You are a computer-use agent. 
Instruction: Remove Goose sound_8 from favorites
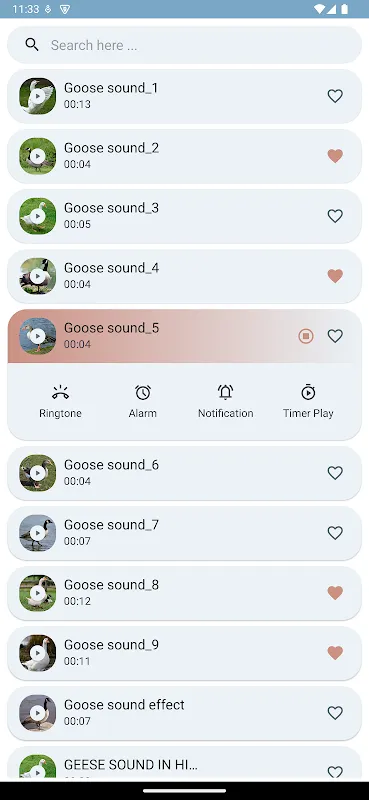click(x=335, y=593)
